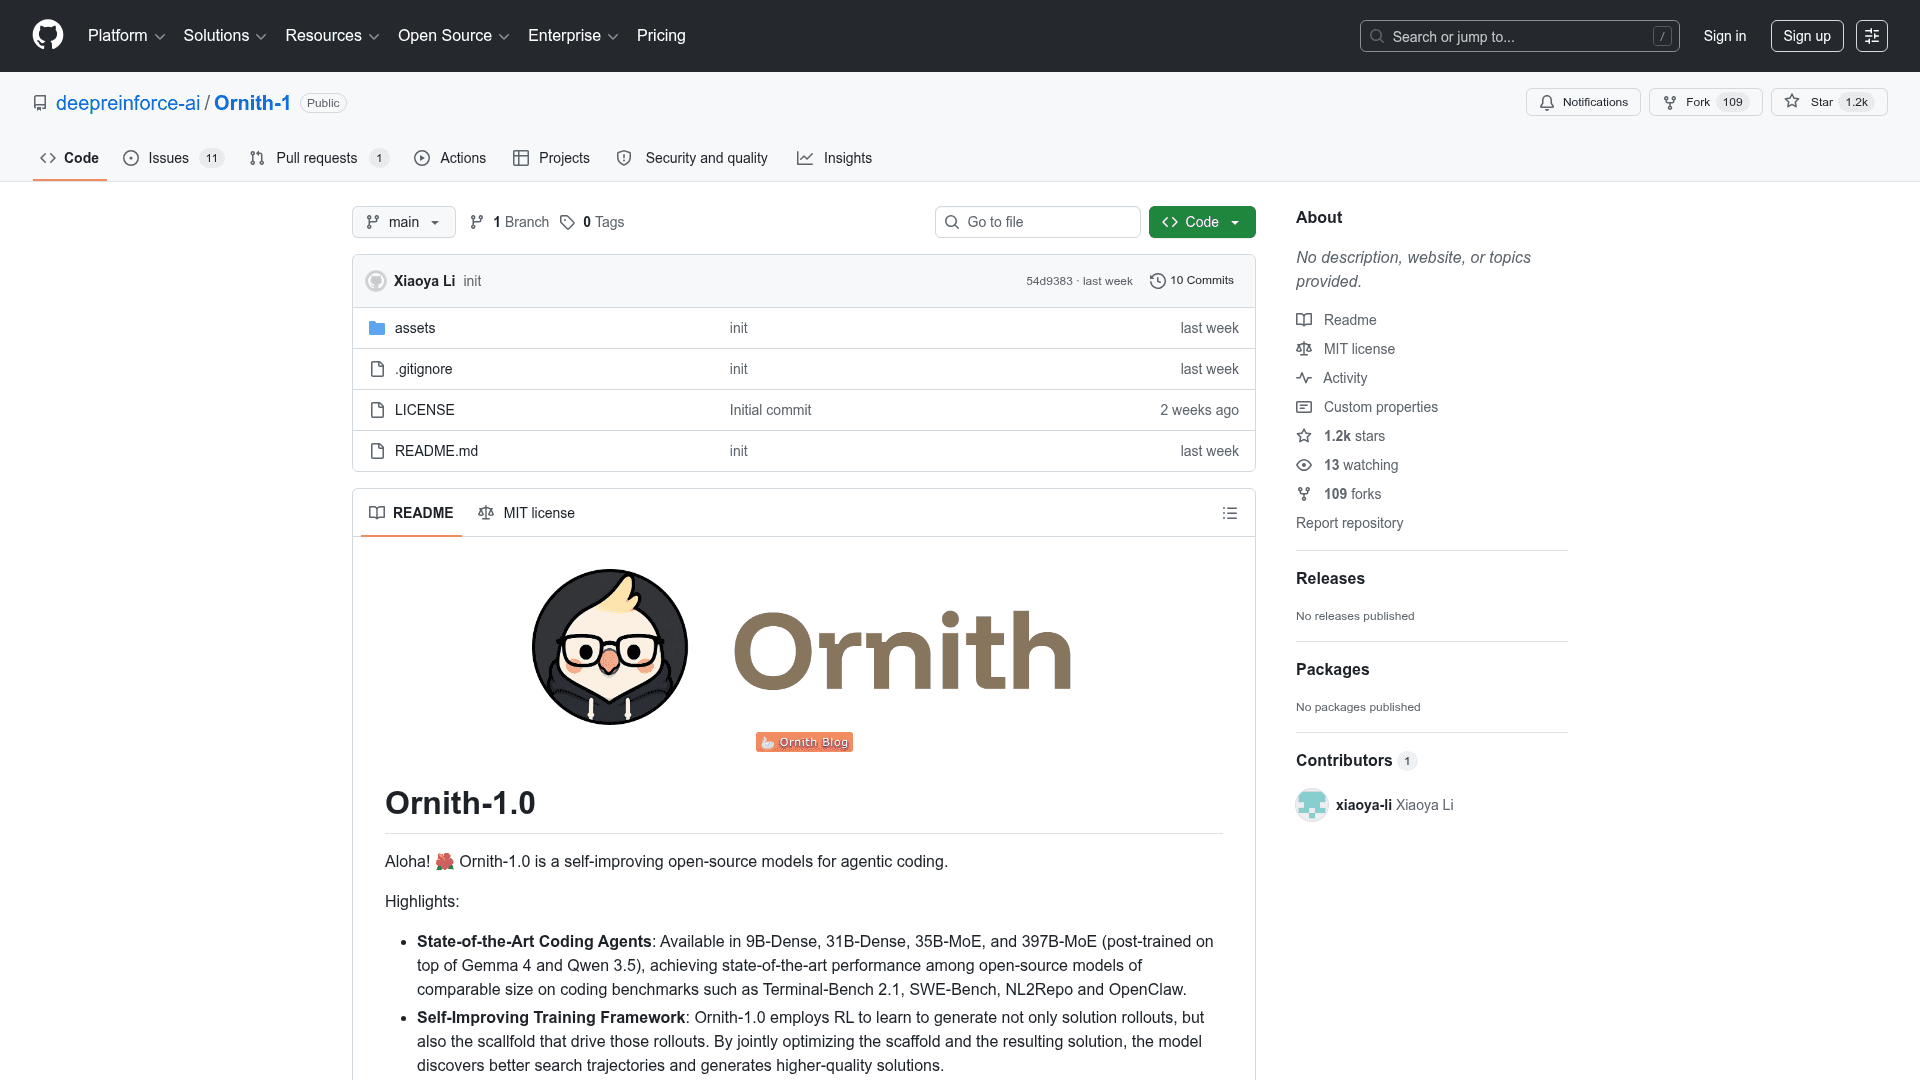The image size is (1920, 1080).
Task: View the 0 Tags list
Action: [x=592, y=222]
